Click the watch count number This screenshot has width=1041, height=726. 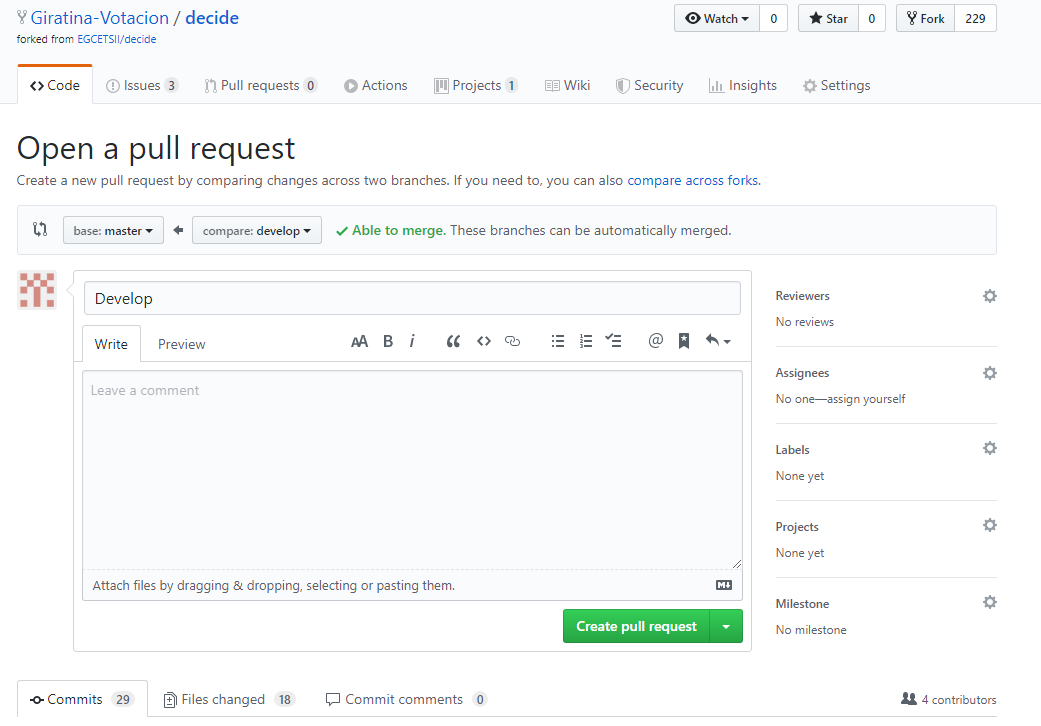(773, 19)
